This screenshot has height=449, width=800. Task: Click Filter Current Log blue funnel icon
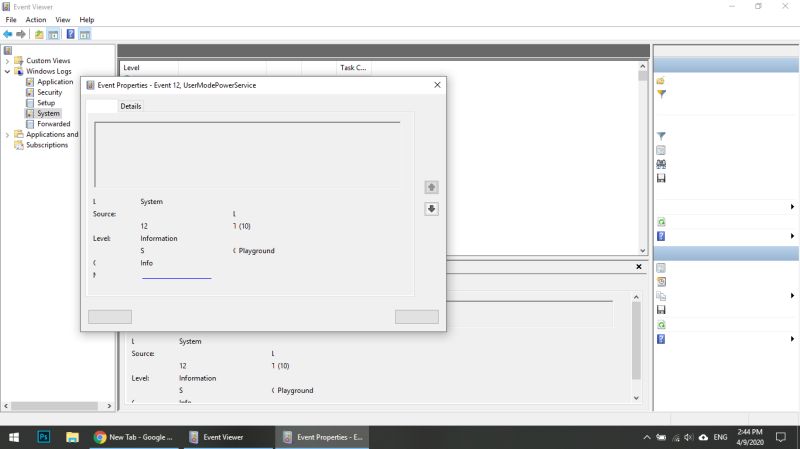click(x=661, y=136)
